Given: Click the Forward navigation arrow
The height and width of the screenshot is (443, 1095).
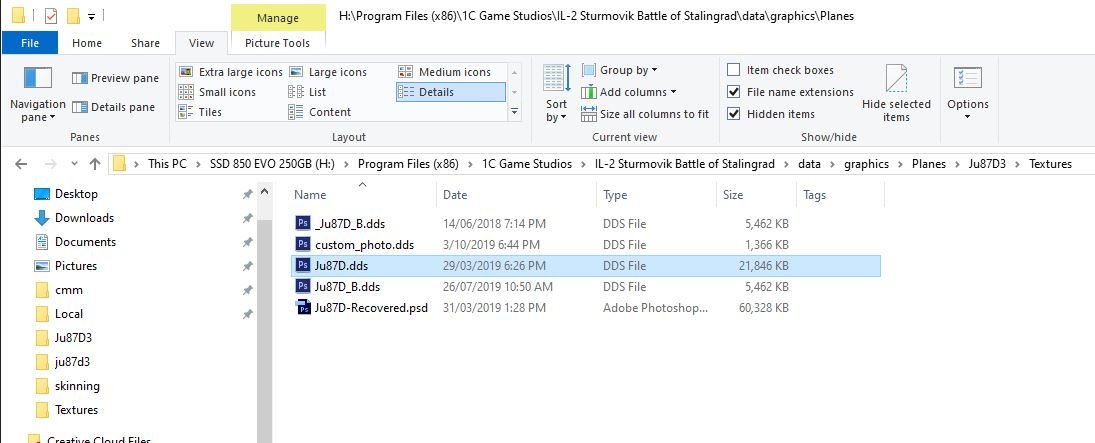Looking at the screenshot, I should [50, 164].
